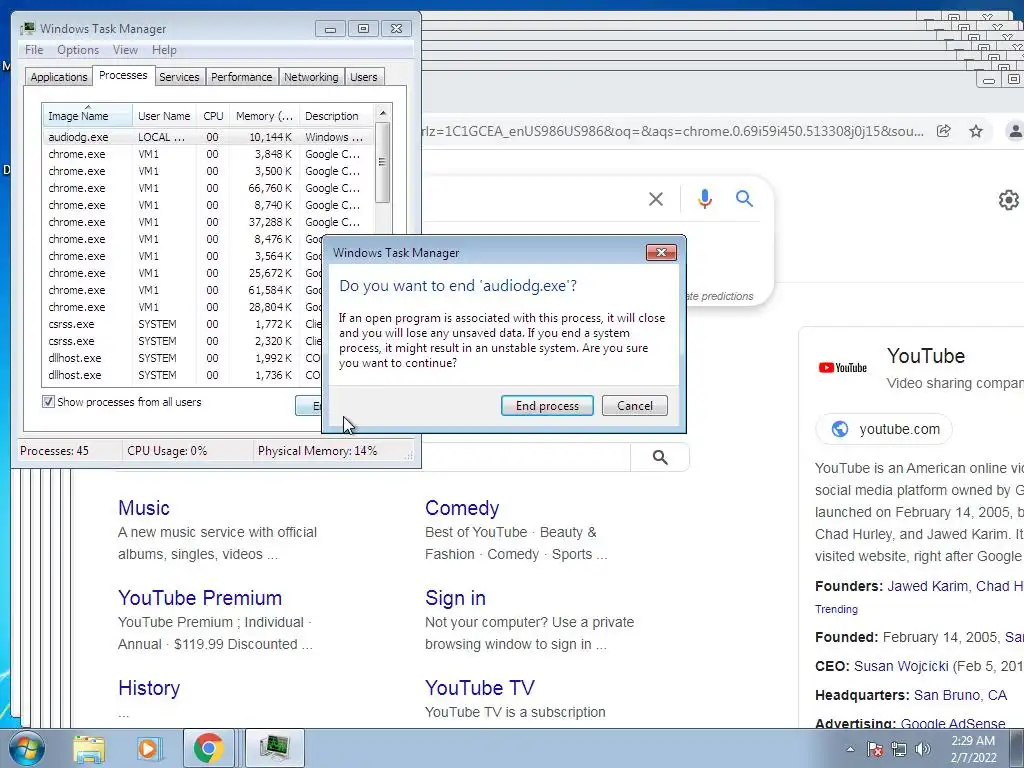
Task: Cancel ending audiodg.exe
Action: point(634,406)
